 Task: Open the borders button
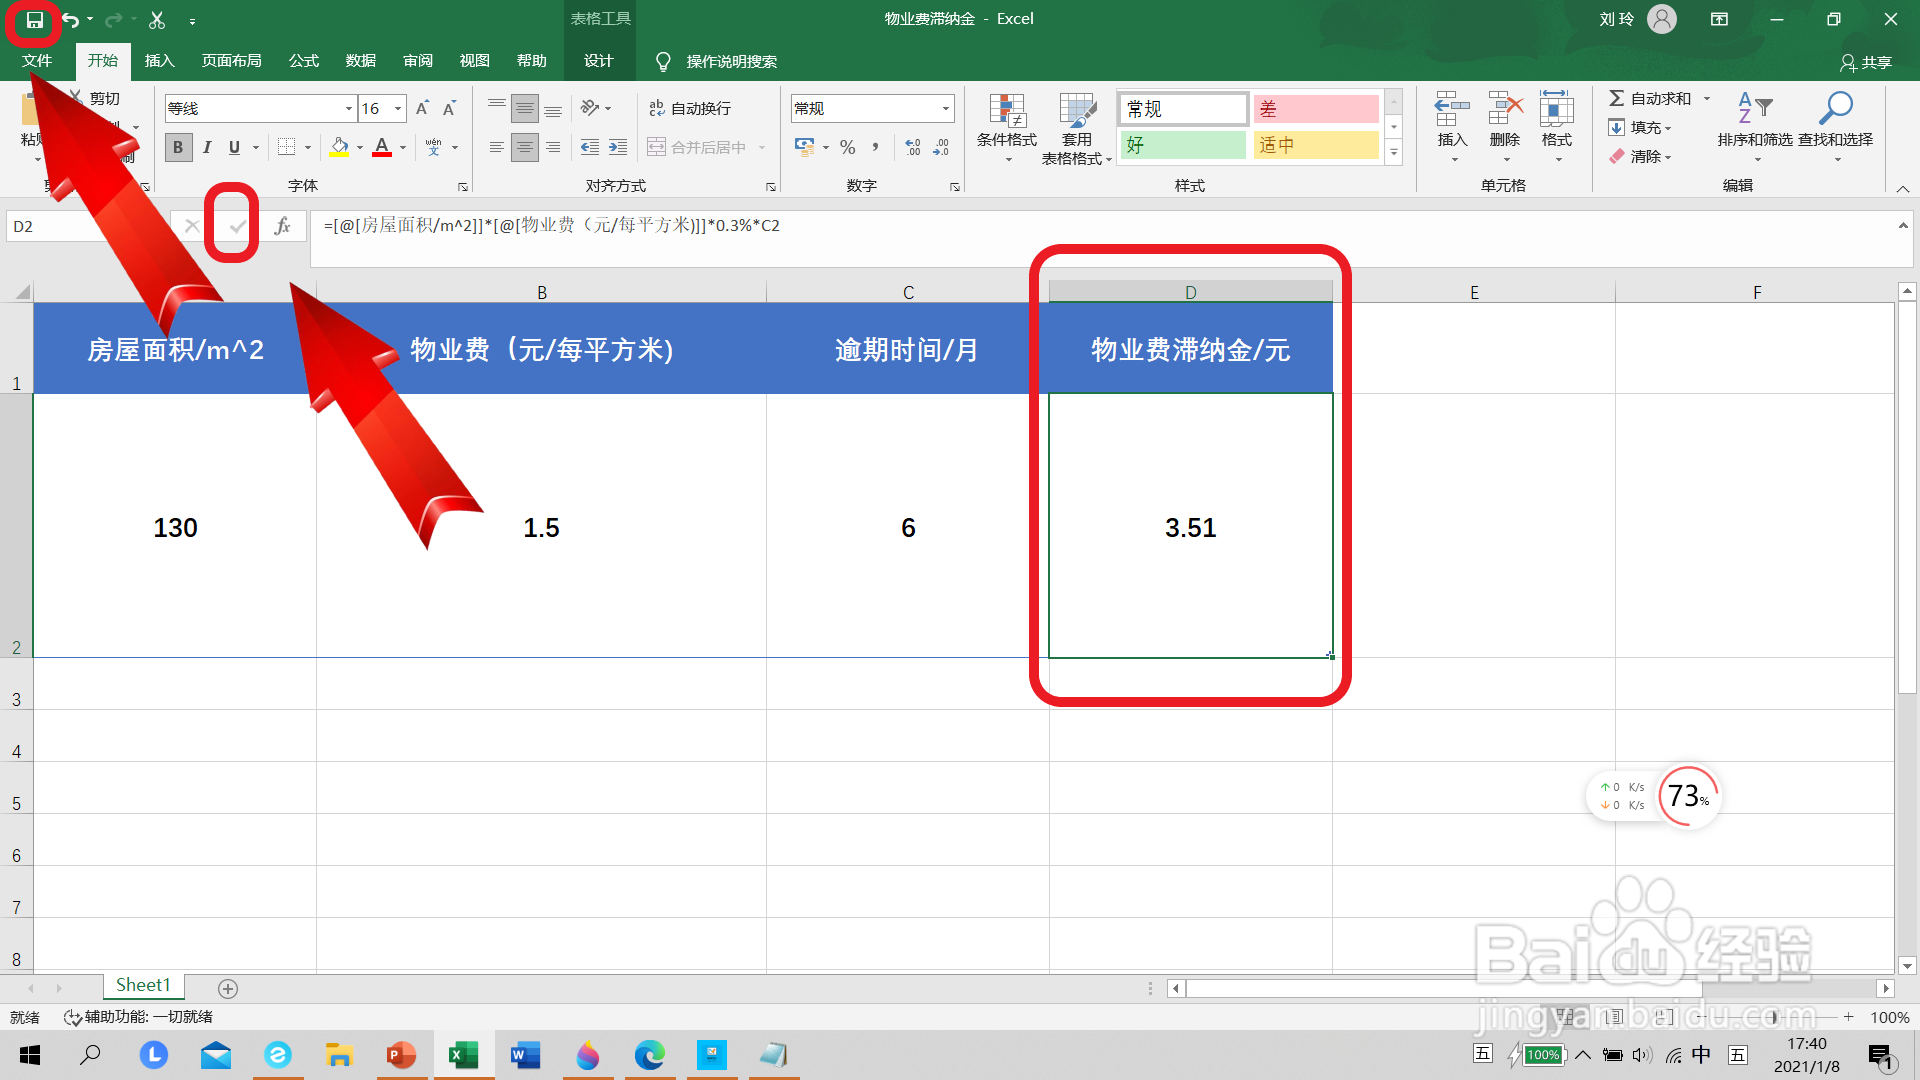point(286,147)
